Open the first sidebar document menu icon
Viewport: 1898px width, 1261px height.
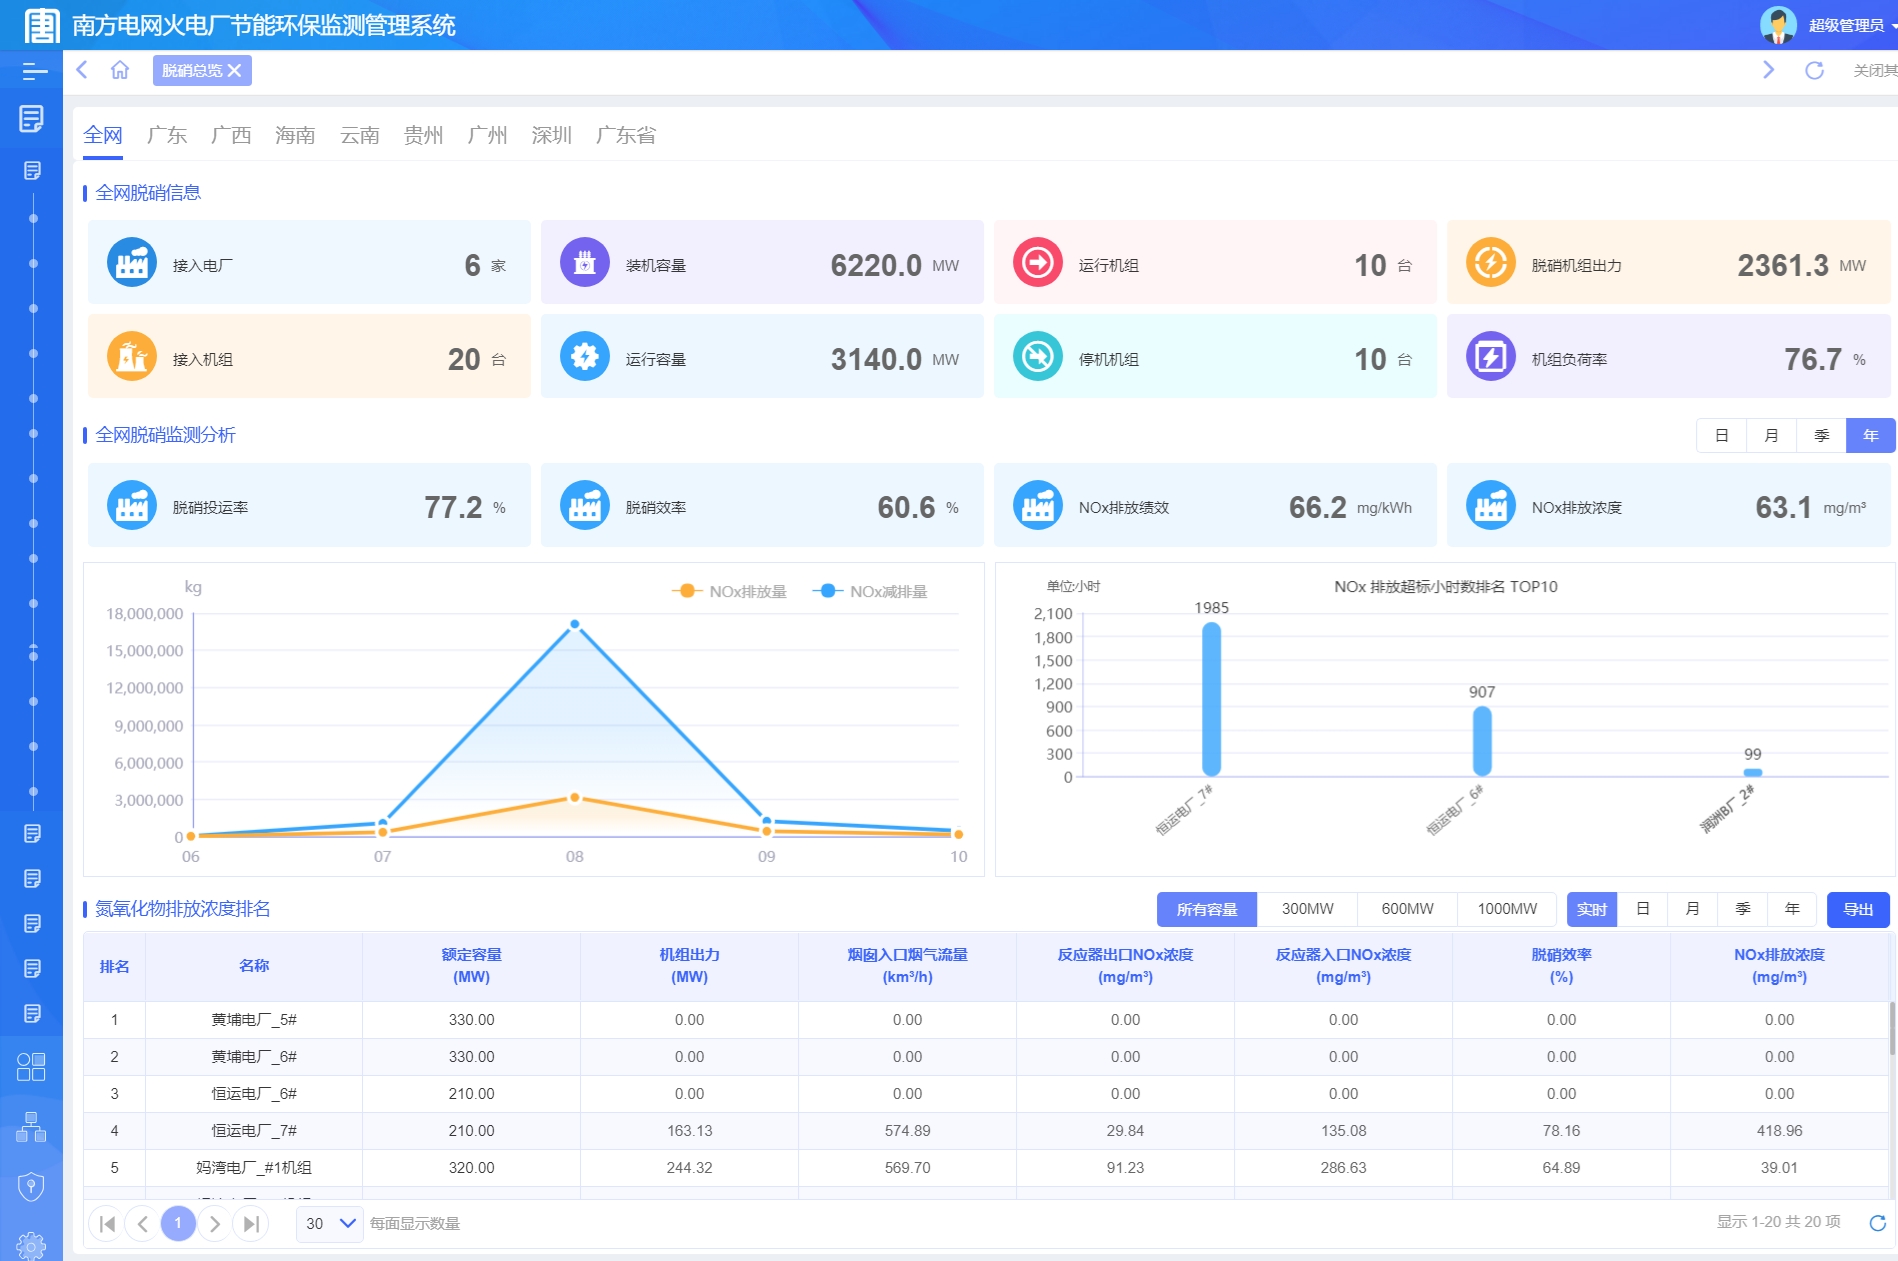coord(31,119)
